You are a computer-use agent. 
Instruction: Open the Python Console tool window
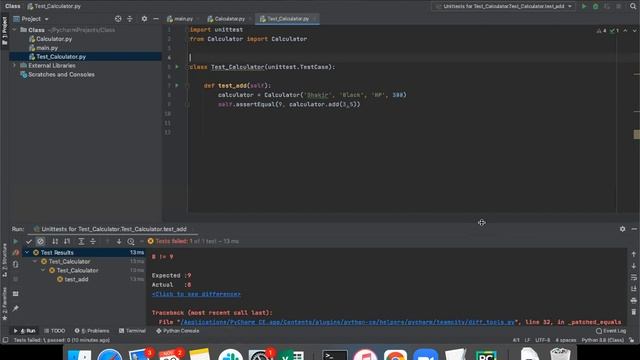[x=178, y=331]
